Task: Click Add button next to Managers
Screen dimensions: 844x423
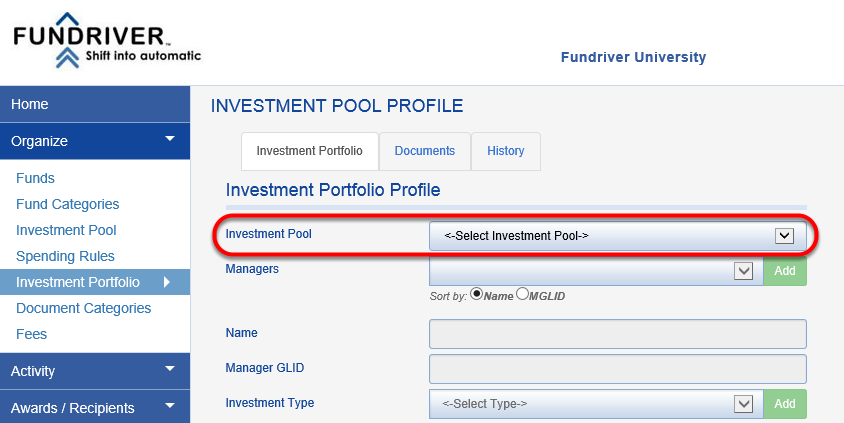Action: coord(785,271)
